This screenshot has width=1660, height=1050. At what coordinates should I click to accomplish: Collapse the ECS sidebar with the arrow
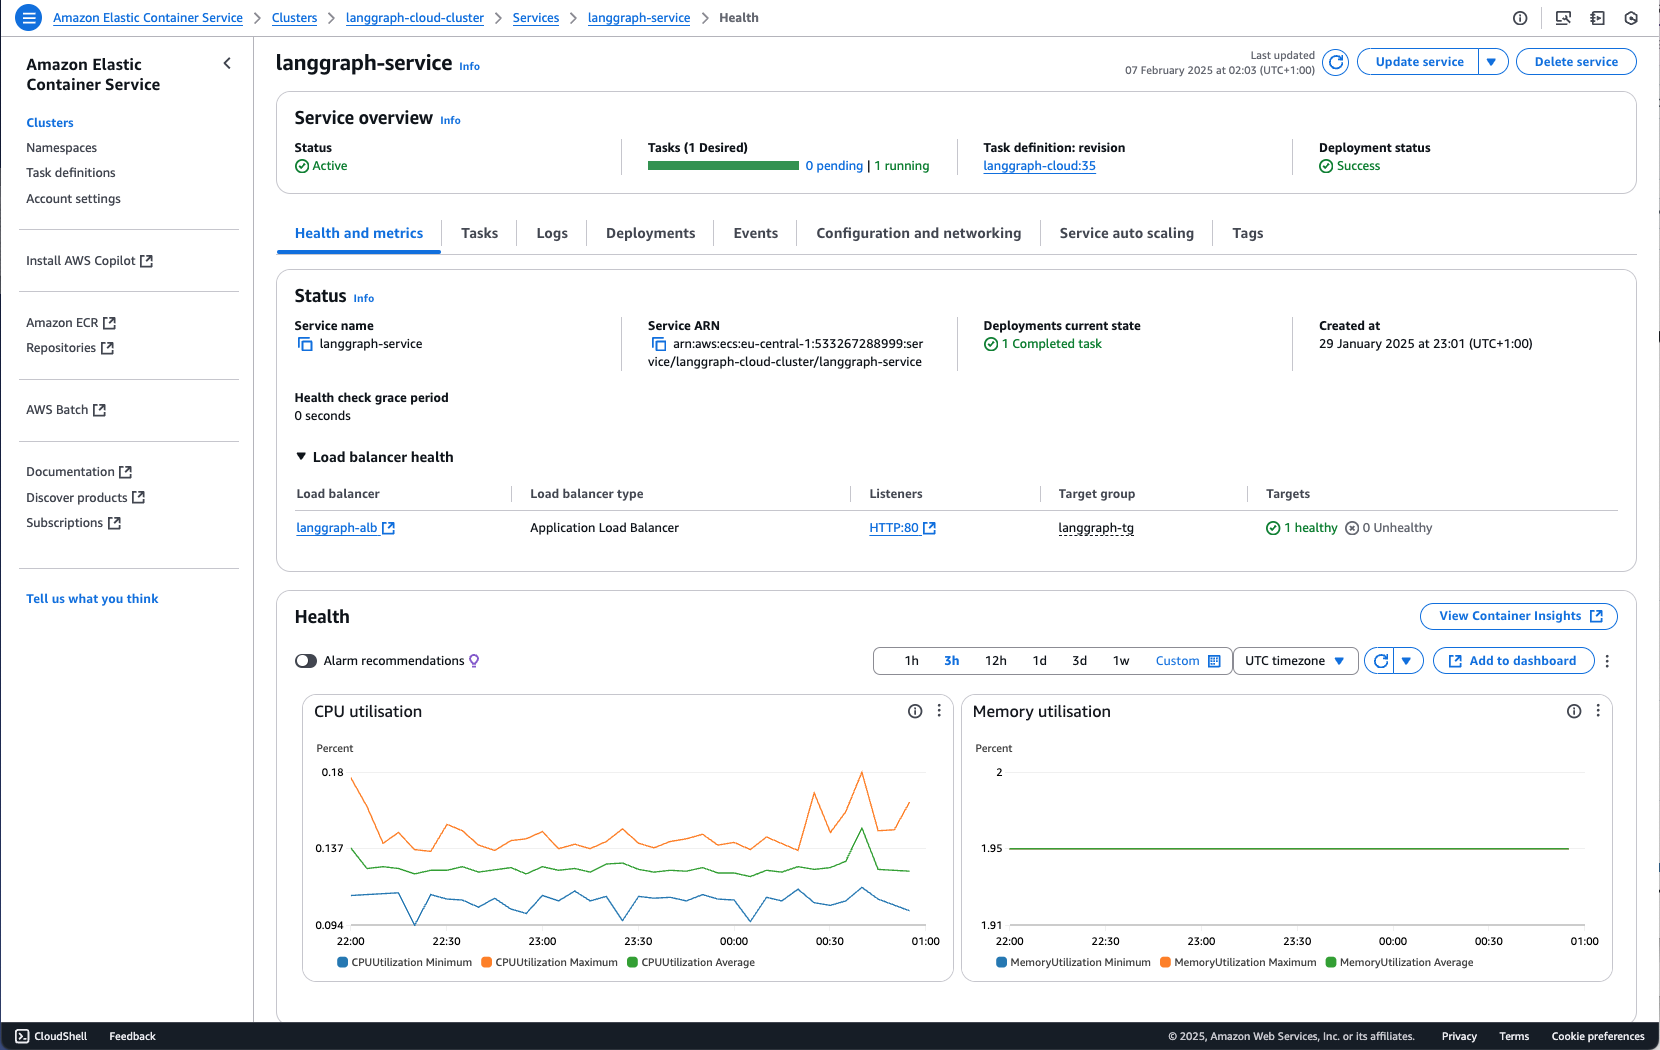[227, 63]
